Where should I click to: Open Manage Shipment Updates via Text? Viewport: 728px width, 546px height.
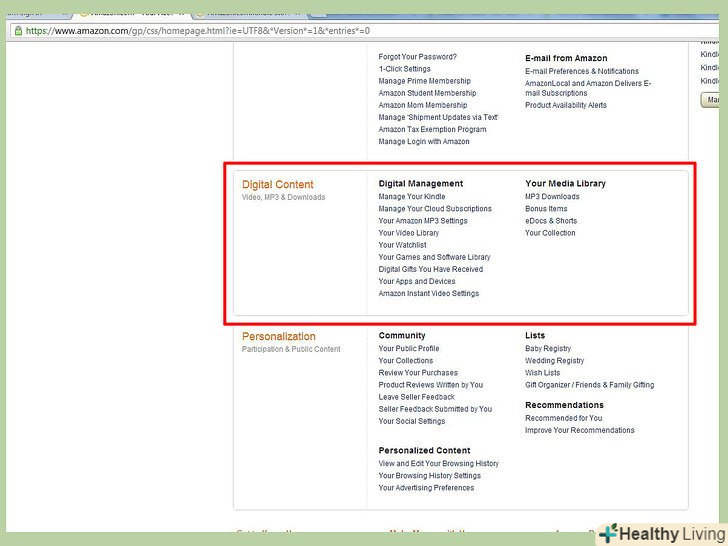(438, 117)
